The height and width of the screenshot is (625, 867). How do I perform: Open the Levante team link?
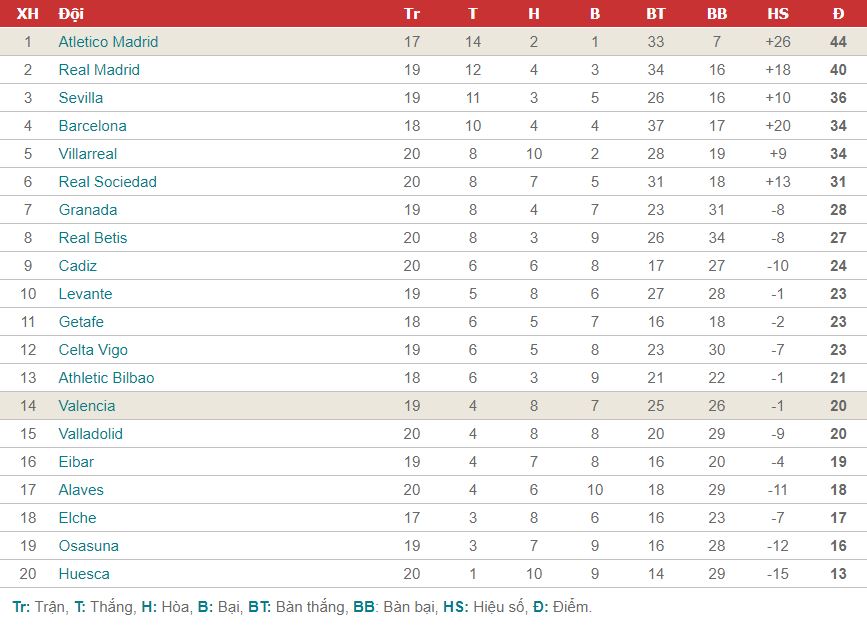[85, 294]
